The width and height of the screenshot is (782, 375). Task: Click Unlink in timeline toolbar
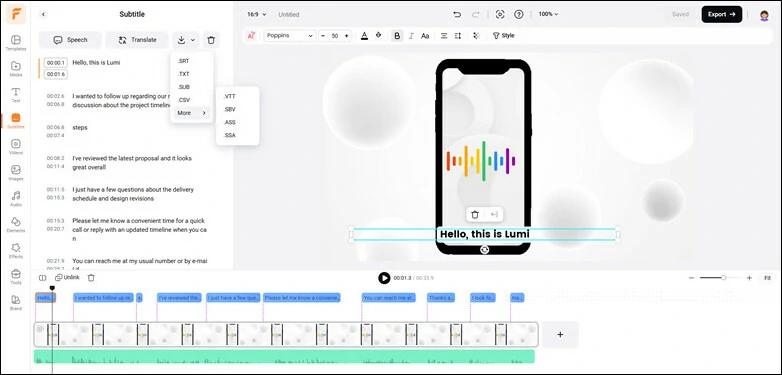(x=67, y=278)
